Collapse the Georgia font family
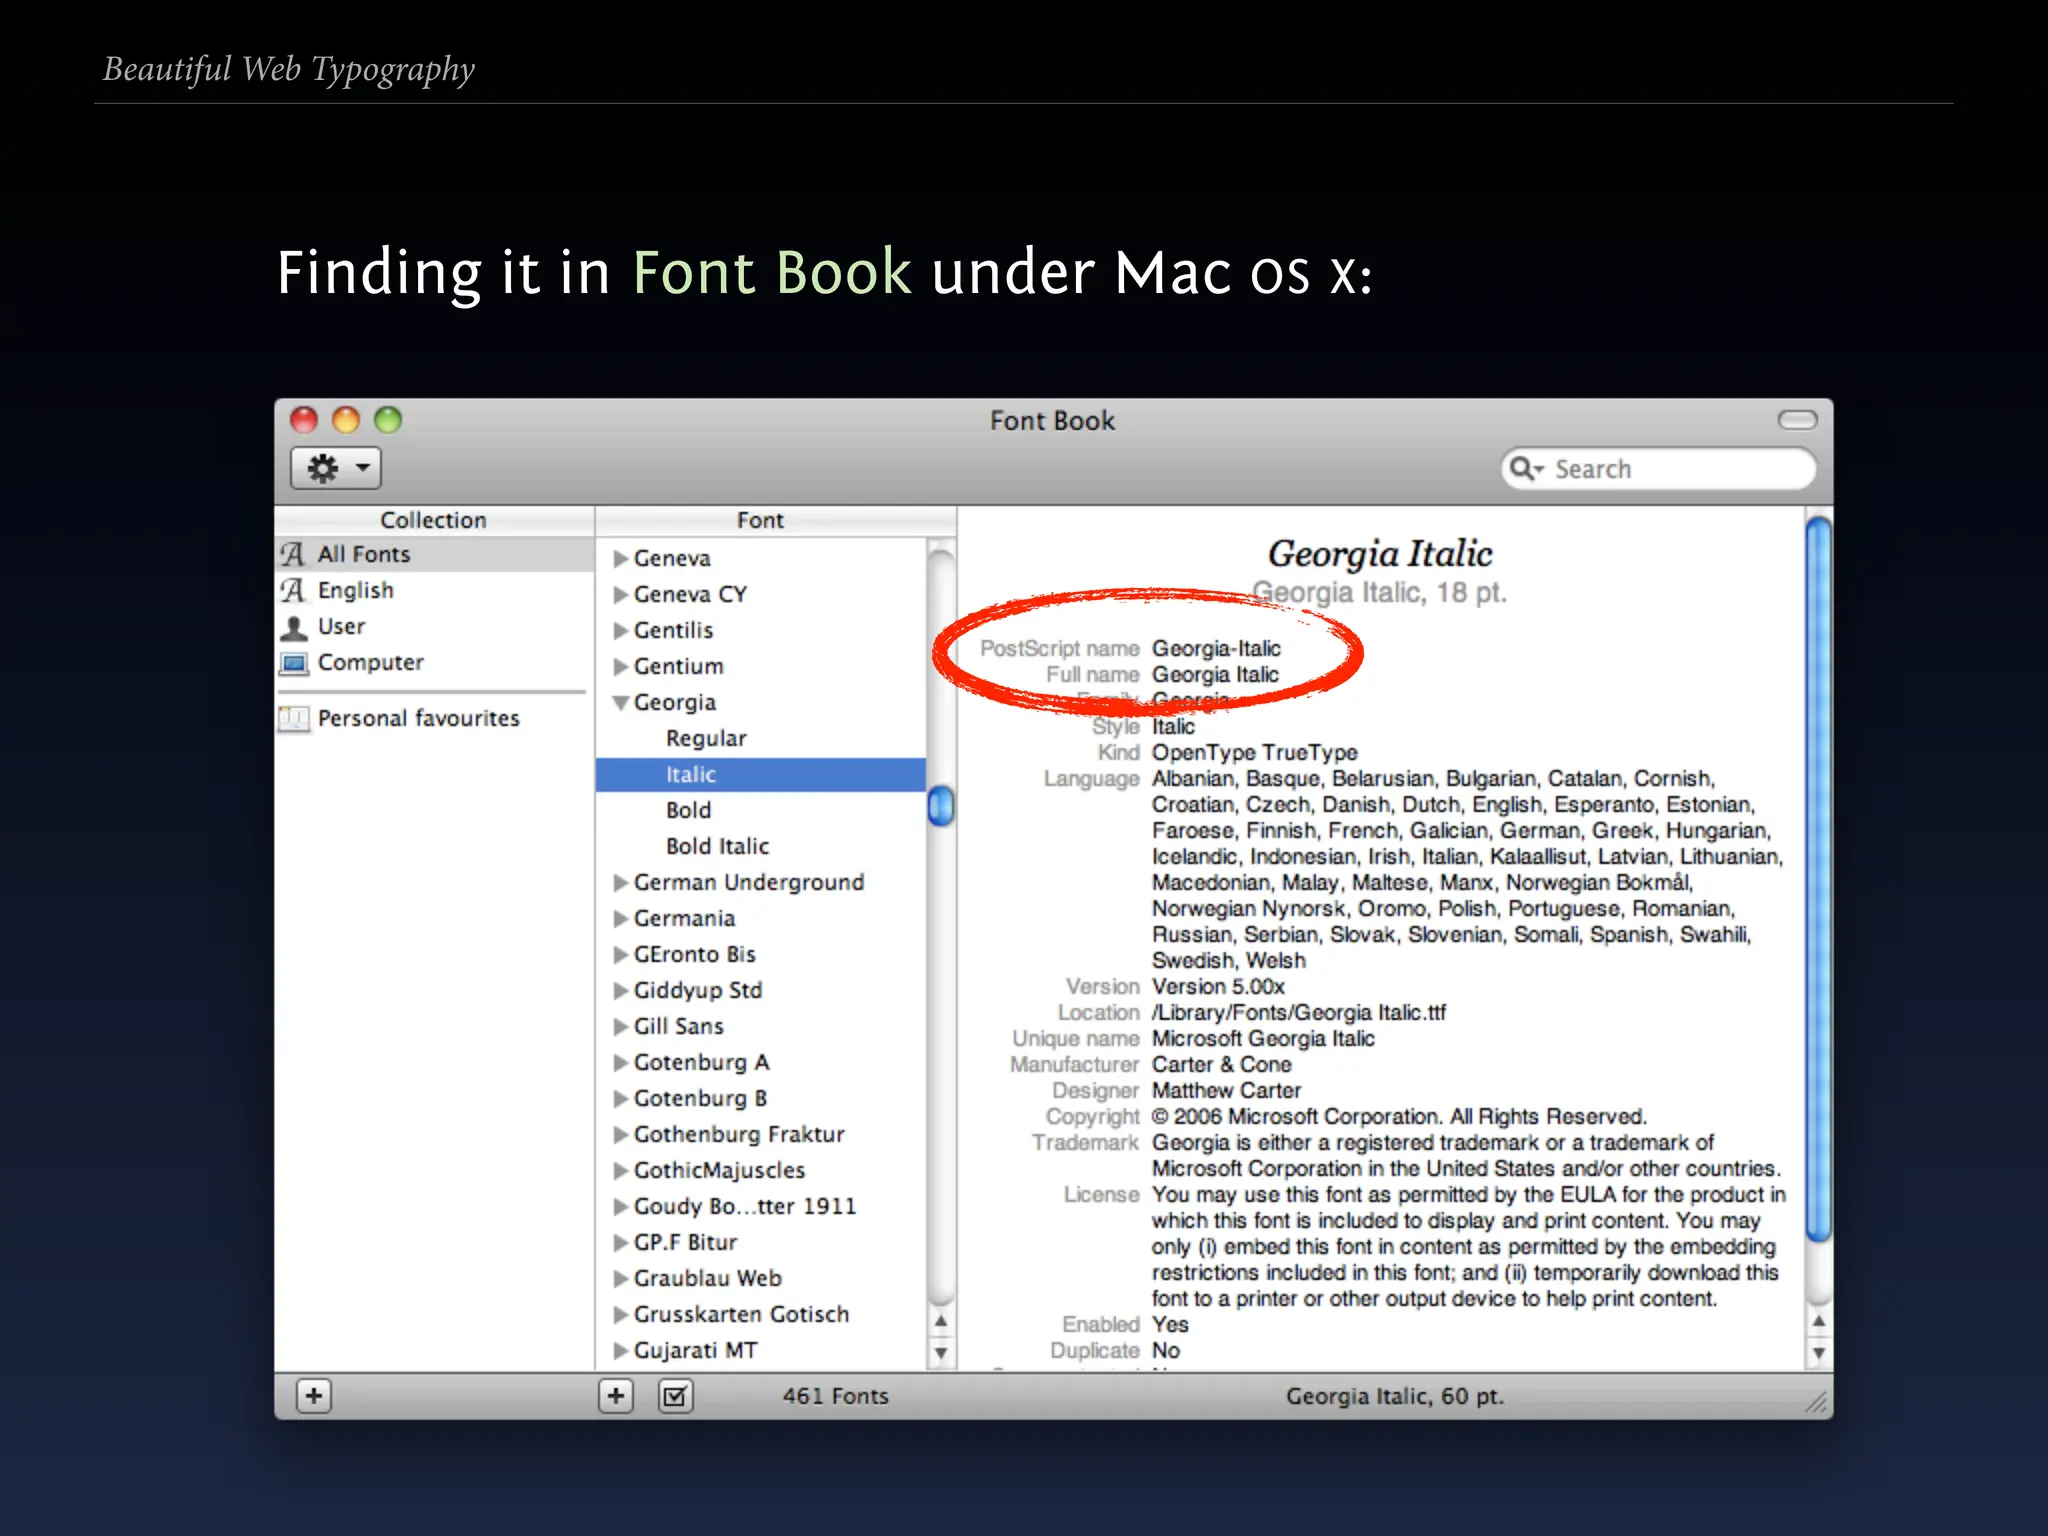 pyautogui.click(x=621, y=703)
